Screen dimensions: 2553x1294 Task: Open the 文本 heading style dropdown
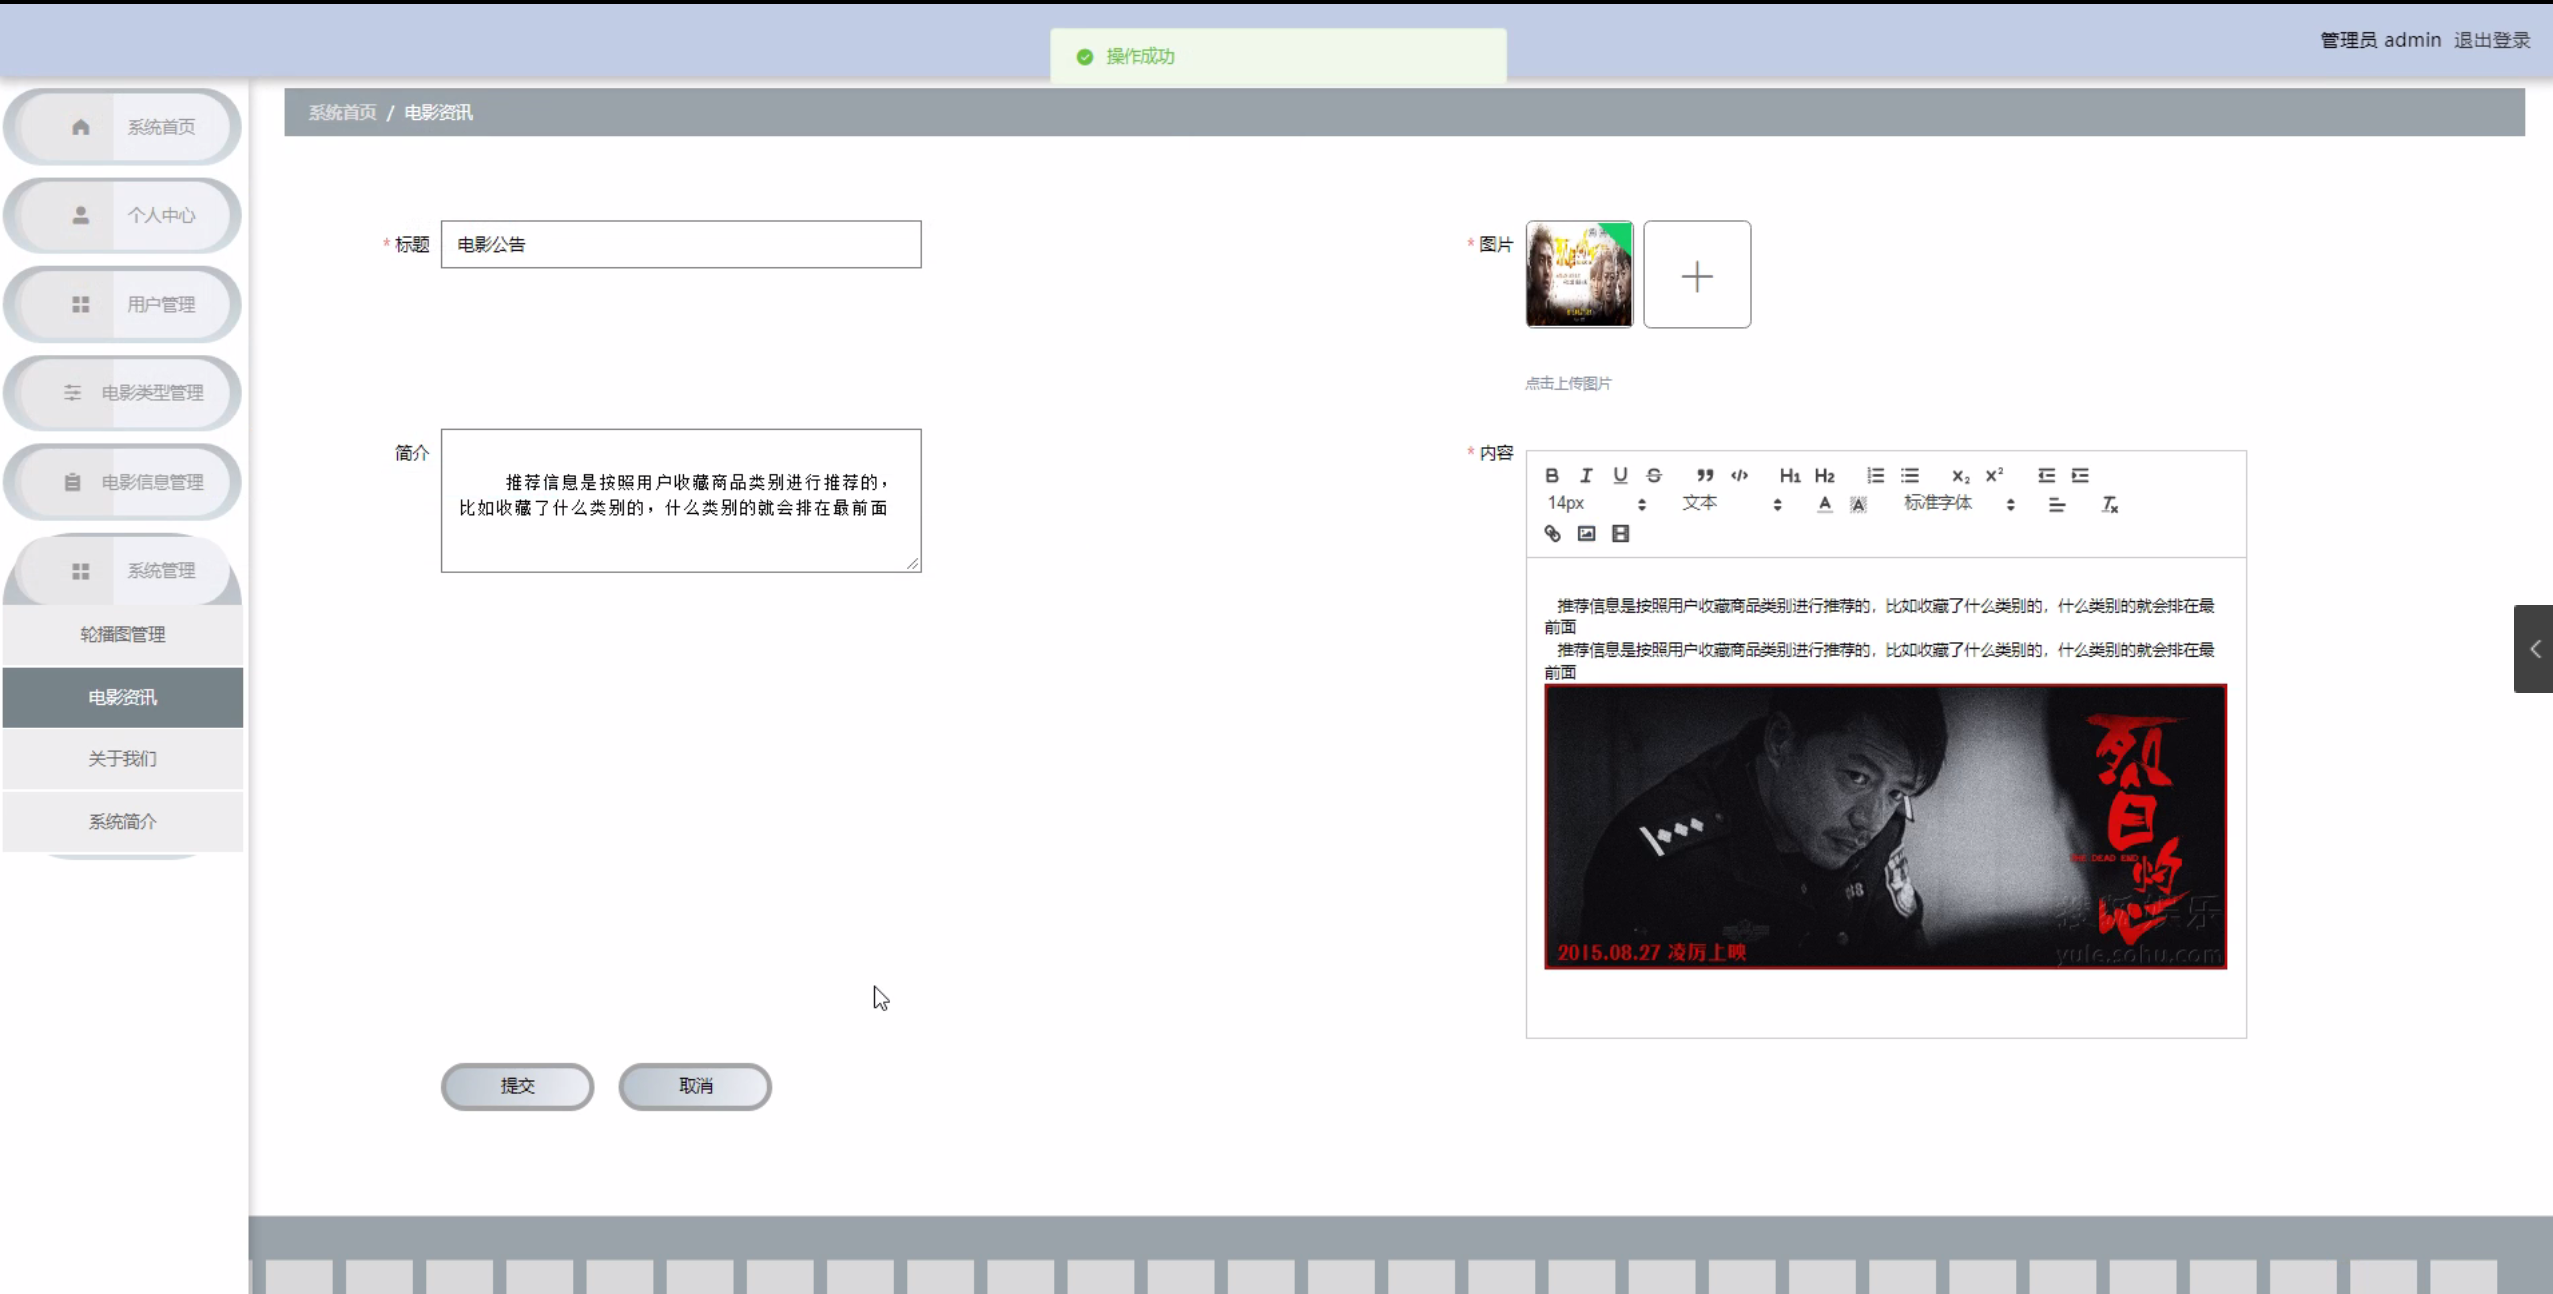[x=1731, y=503]
